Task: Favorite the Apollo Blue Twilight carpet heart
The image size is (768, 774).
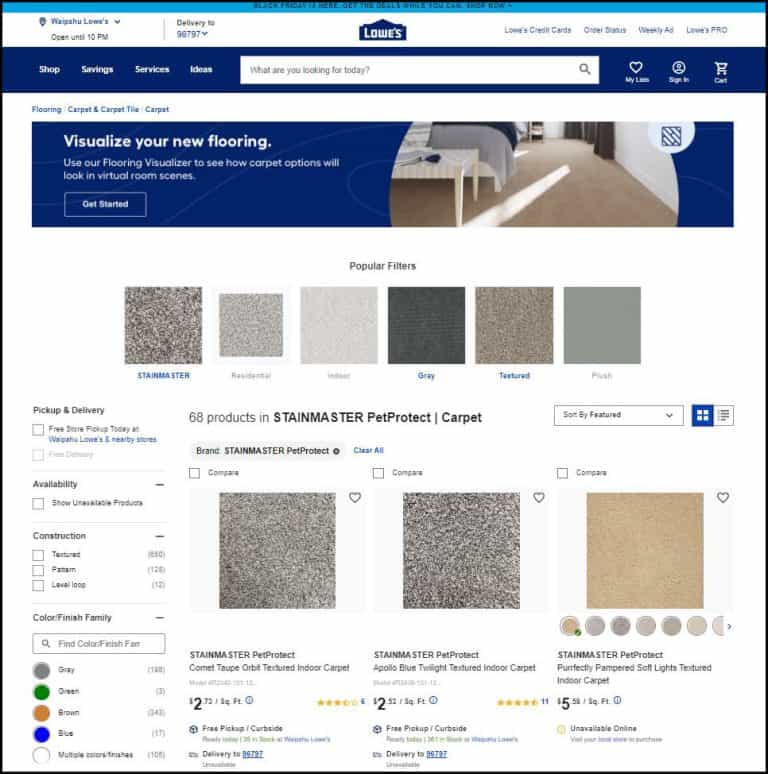Action: (x=538, y=498)
